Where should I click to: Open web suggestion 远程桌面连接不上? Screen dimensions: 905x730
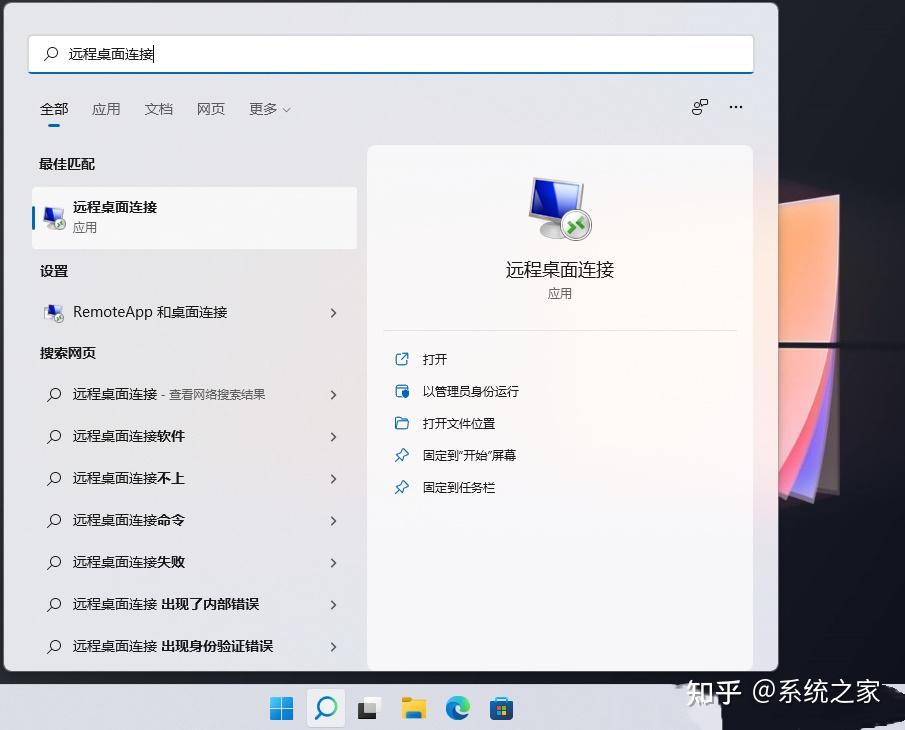pos(195,478)
